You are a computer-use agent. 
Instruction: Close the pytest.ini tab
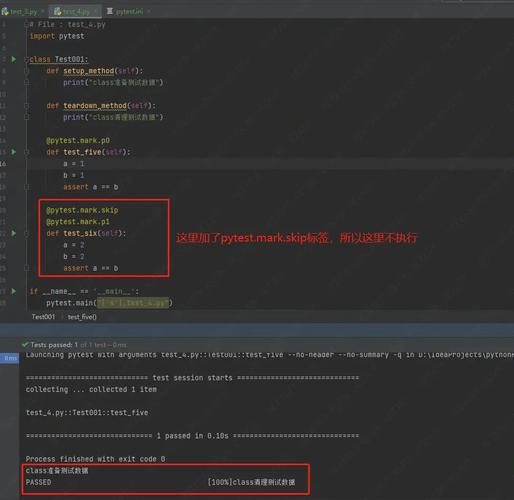[149, 12]
